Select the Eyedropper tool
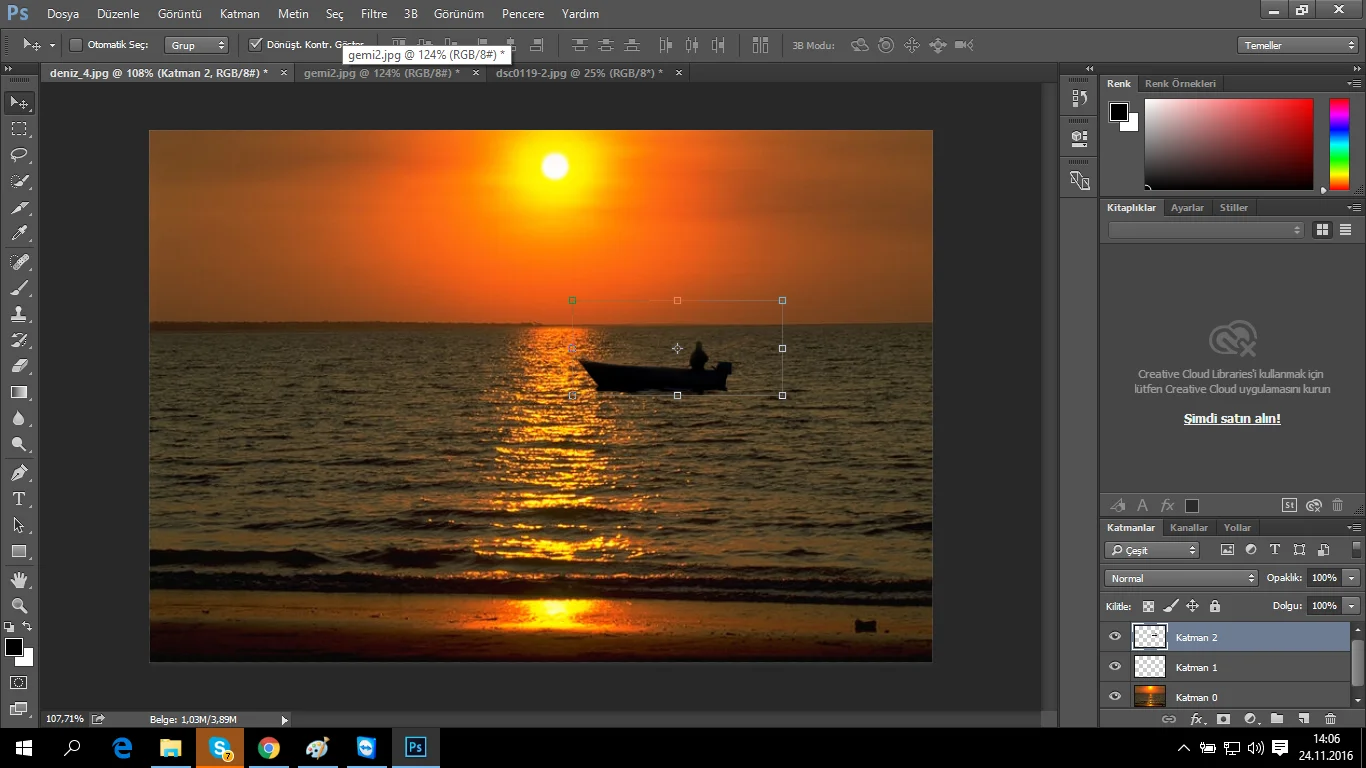 [19, 234]
